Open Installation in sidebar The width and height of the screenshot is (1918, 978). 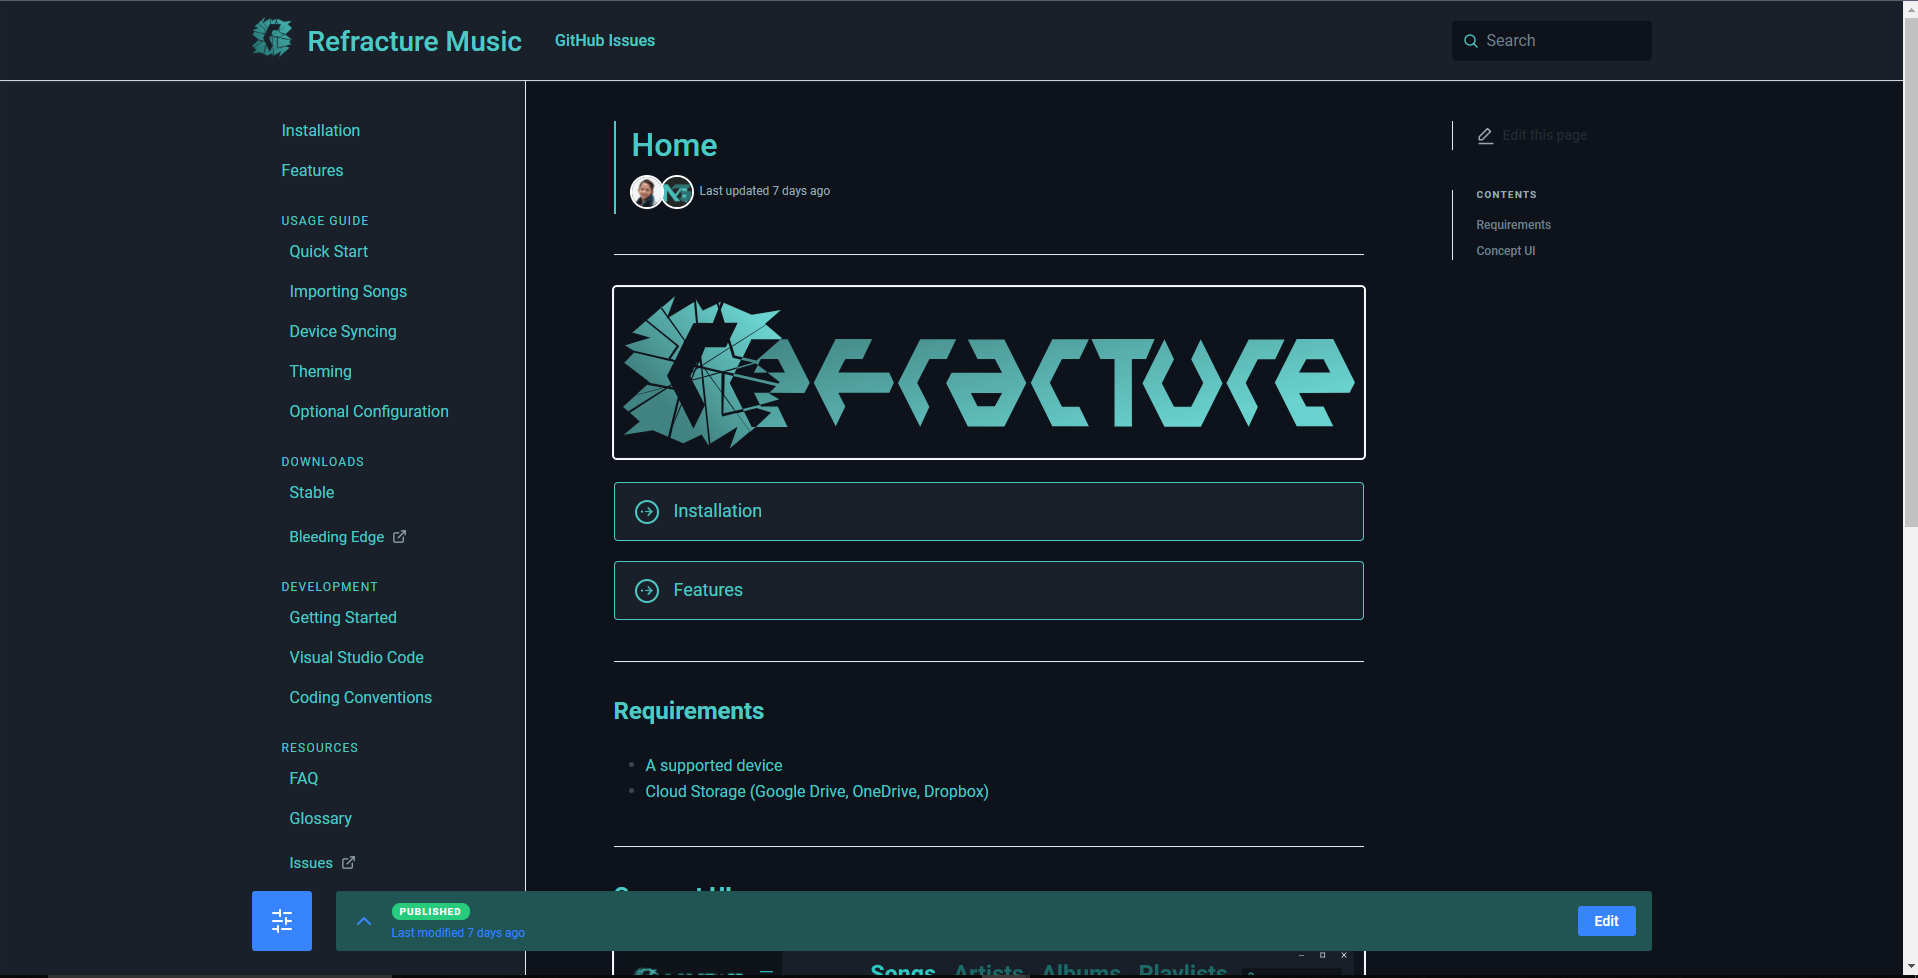click(321, 131)
